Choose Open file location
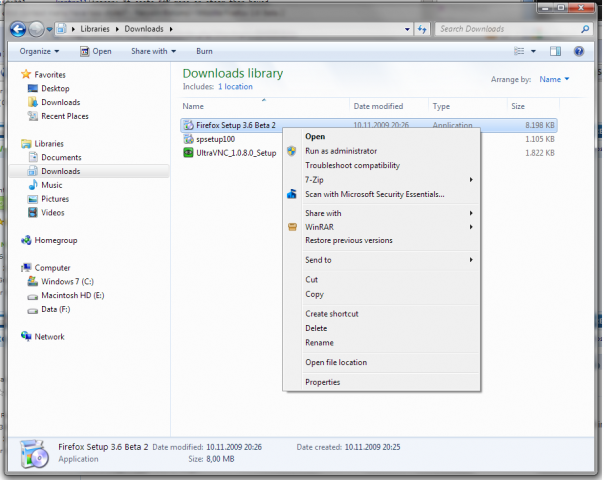604x480 pixels. click(390, 363)
